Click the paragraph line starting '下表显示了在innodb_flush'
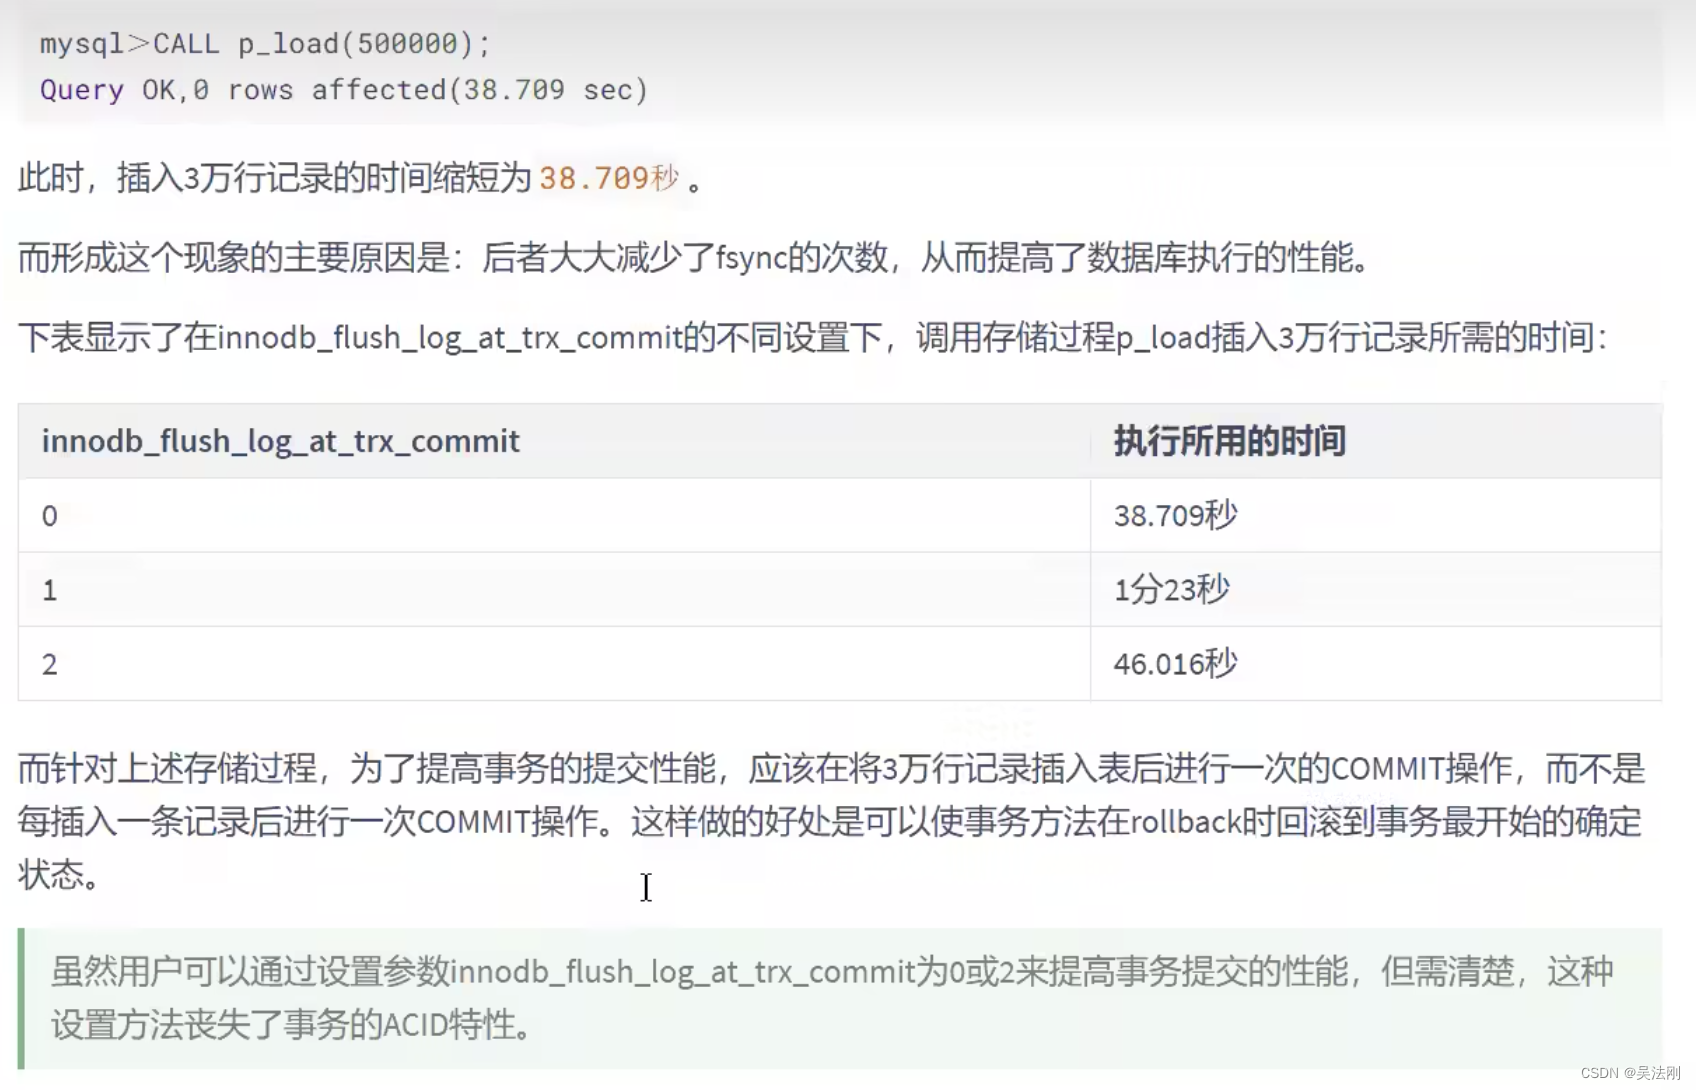 point(812,338)
